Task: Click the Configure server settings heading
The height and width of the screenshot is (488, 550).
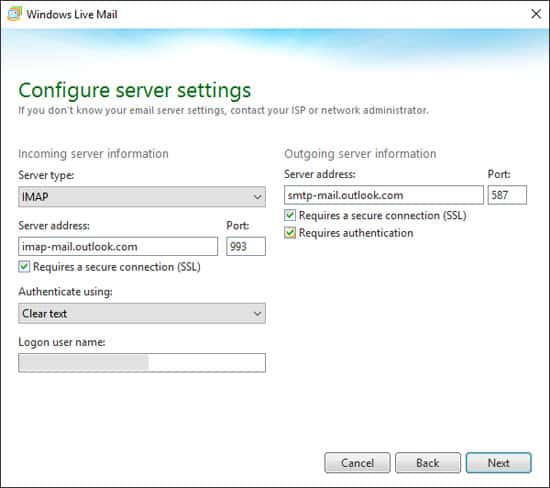Action: coord(135,91)
